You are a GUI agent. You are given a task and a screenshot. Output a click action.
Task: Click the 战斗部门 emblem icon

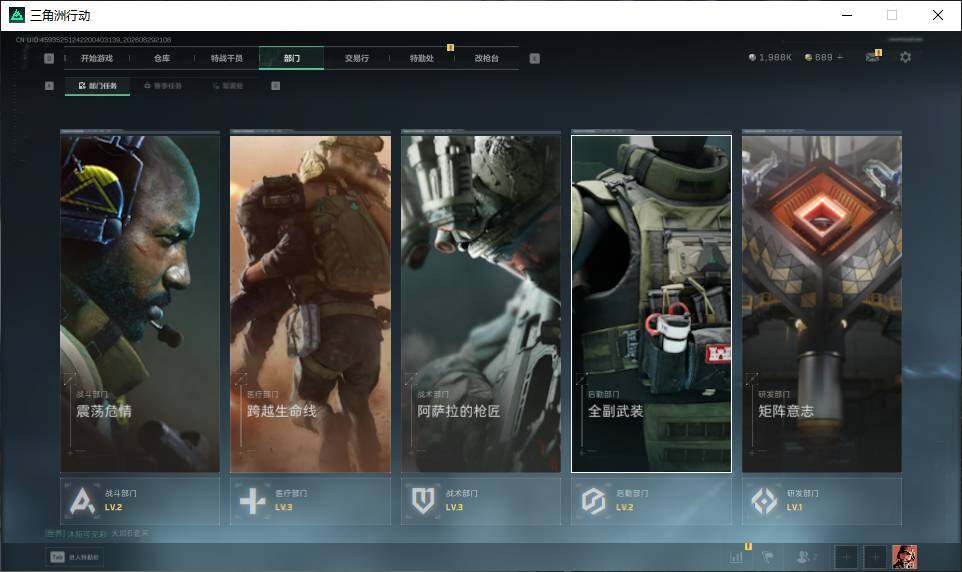(x=83, y=501)
